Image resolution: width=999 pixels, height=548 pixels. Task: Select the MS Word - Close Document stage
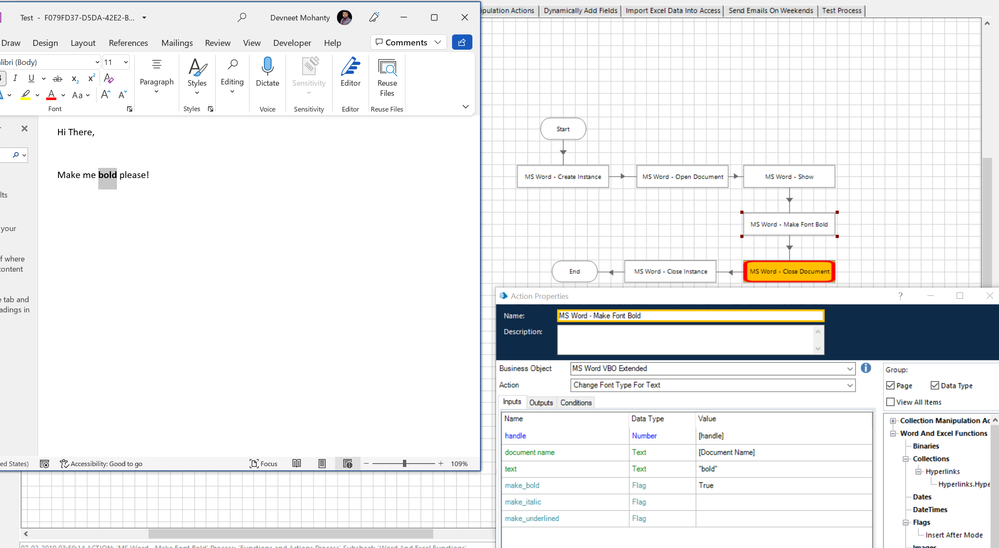tap(789, 271)
